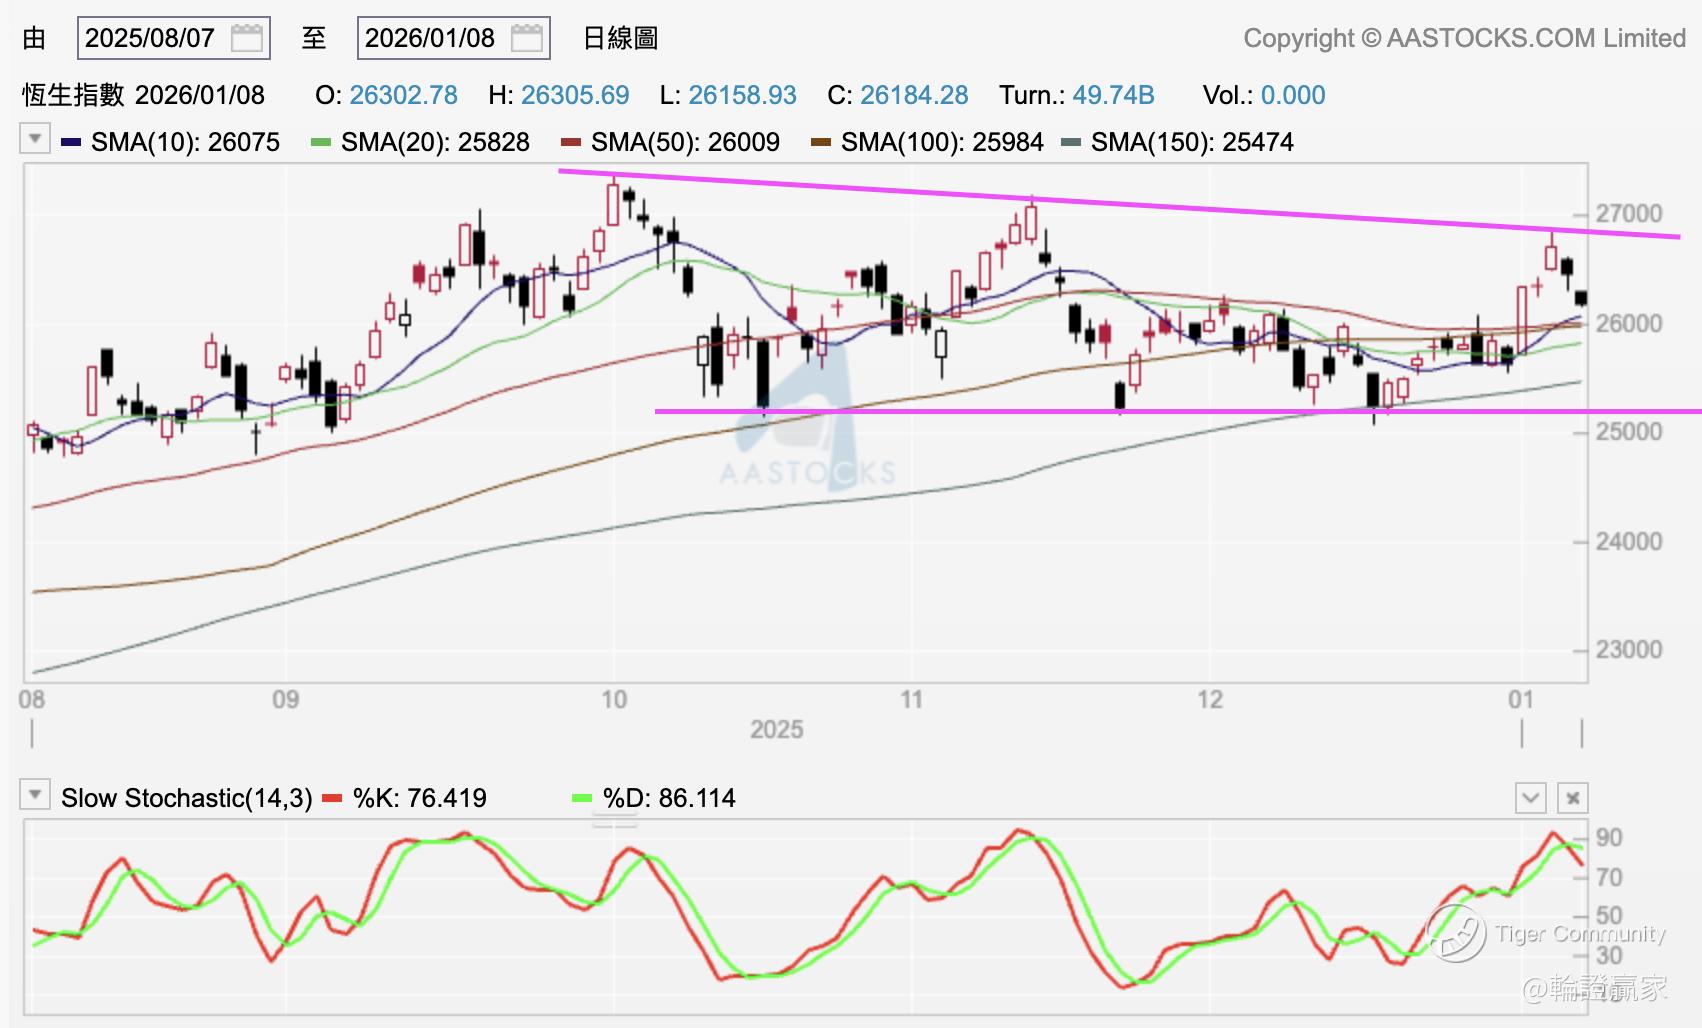Click the 09 month label on time axis

[x=286, y=699]
